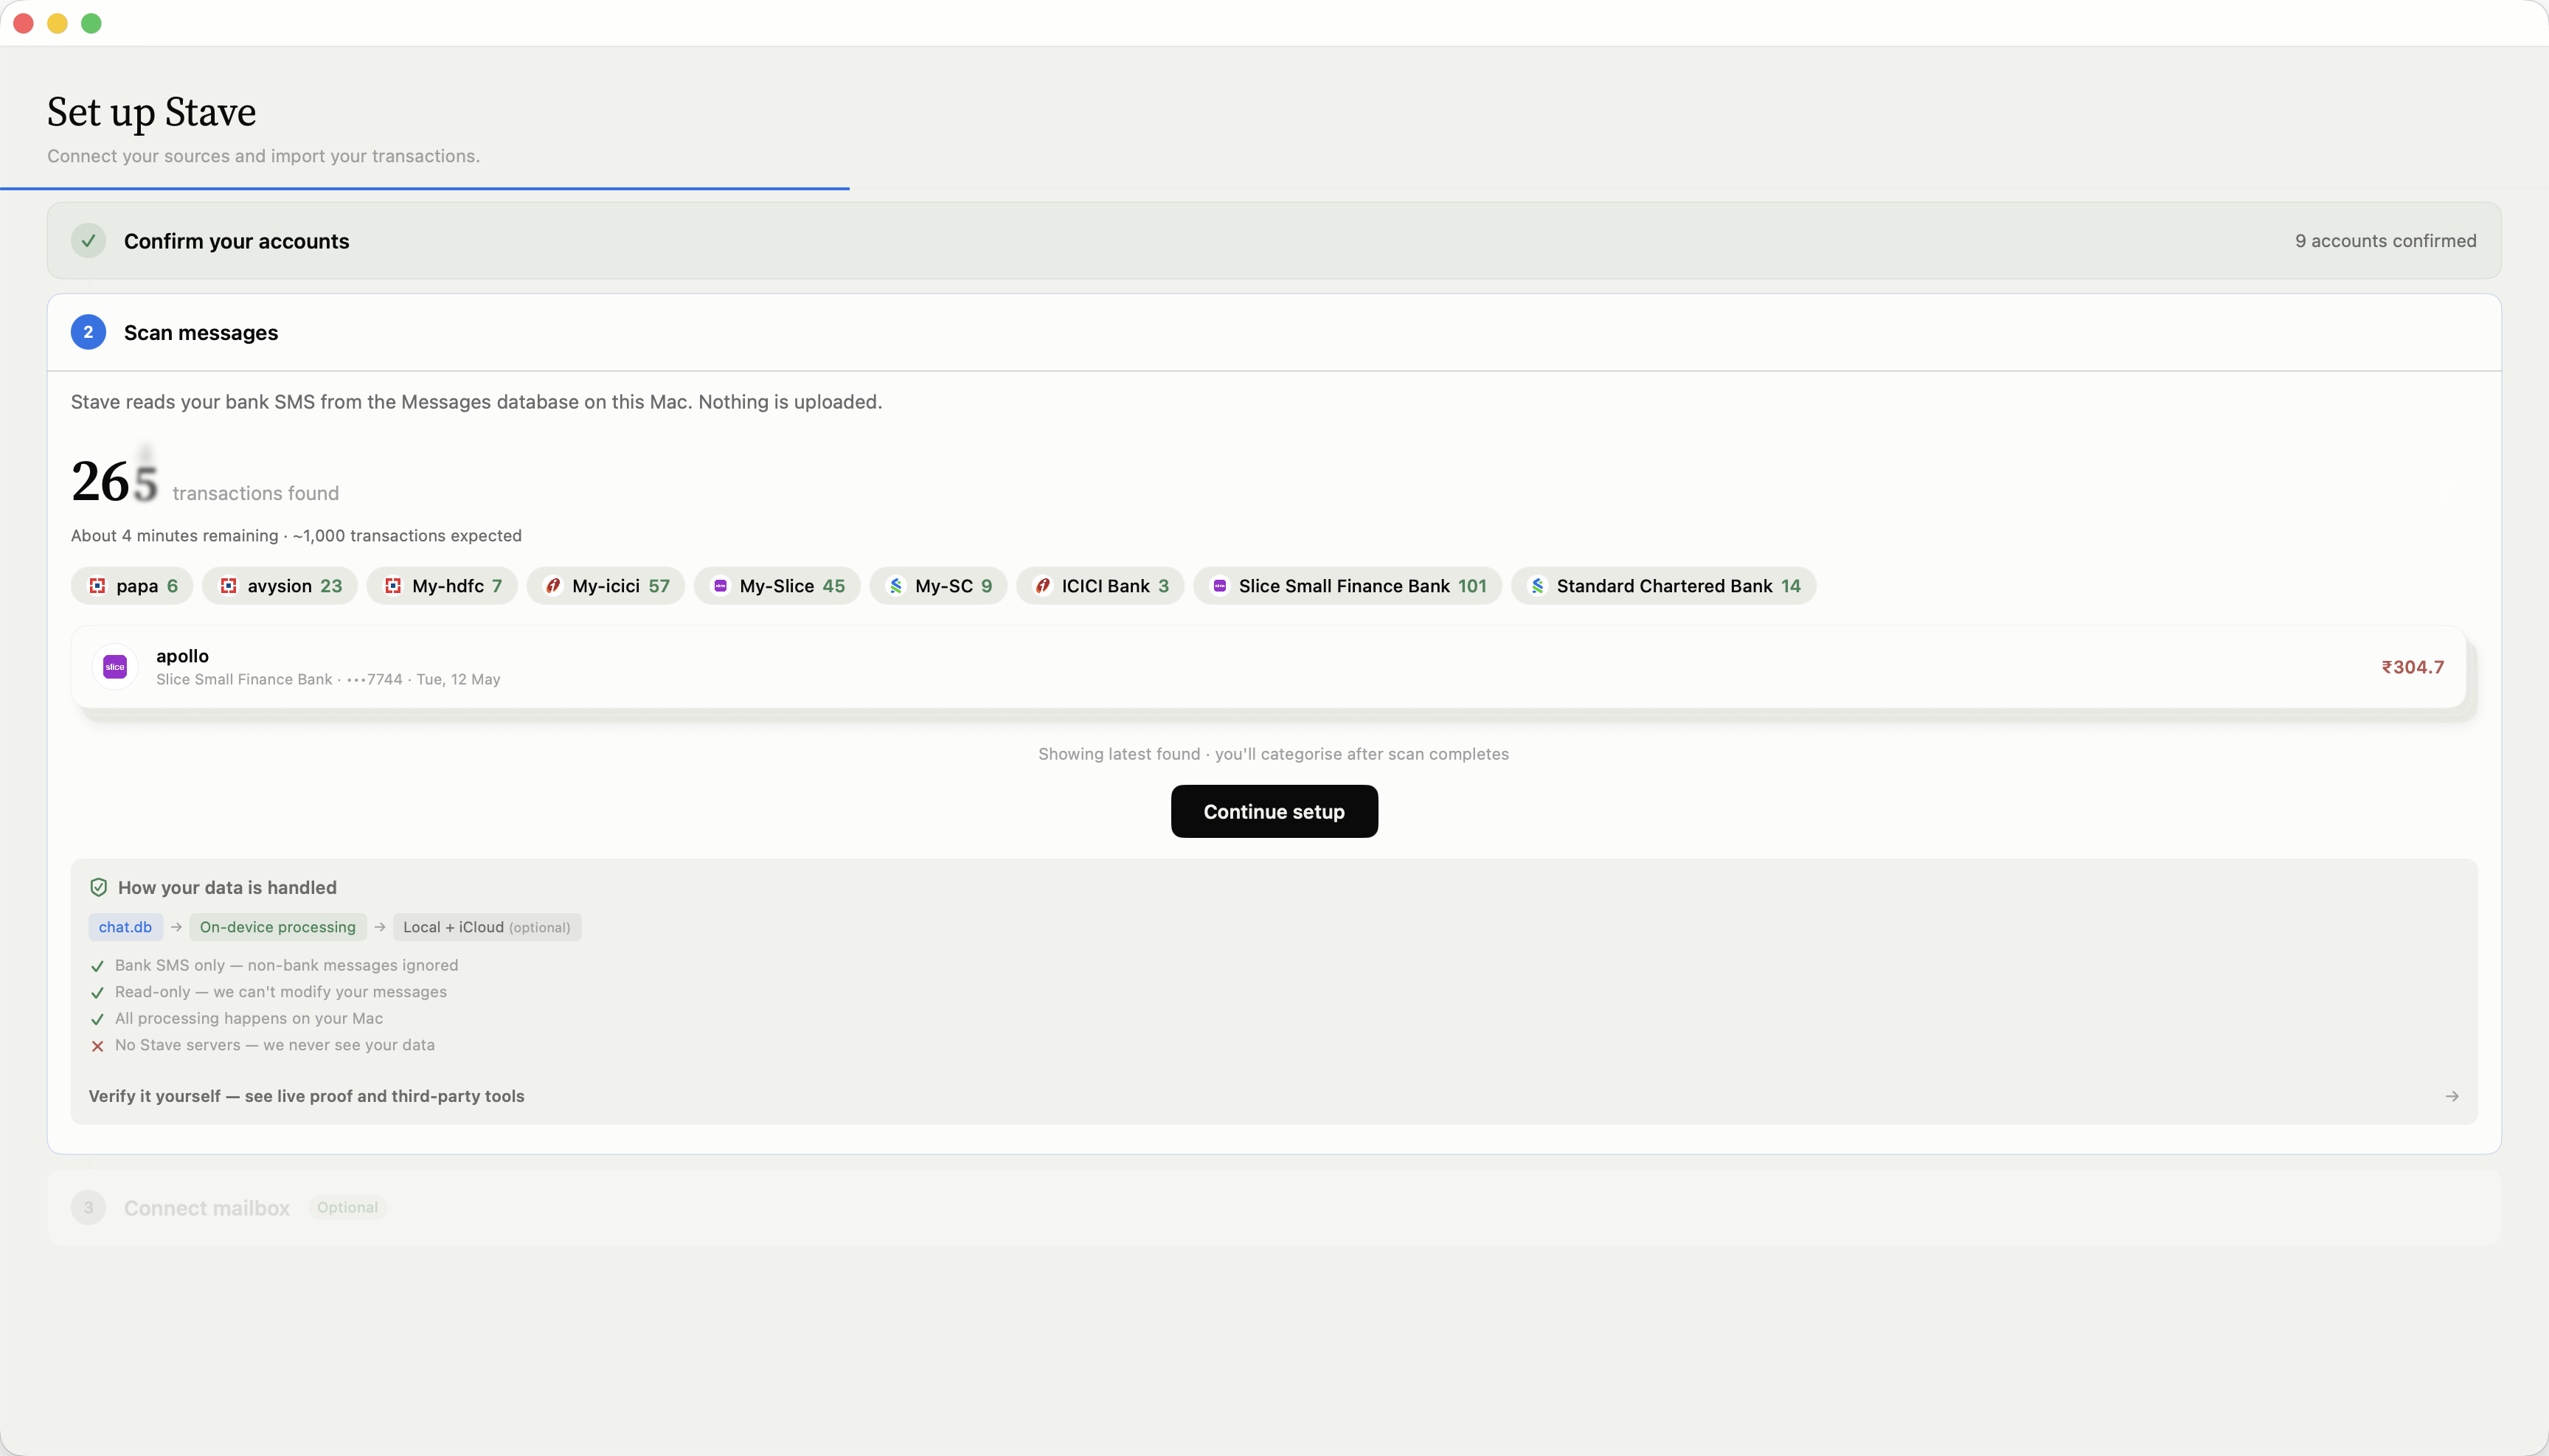Click the ICICI logo on My-icici chip
This screenshot has width=2549, height=1456.
pyautogui.click(x=553, y=586)
